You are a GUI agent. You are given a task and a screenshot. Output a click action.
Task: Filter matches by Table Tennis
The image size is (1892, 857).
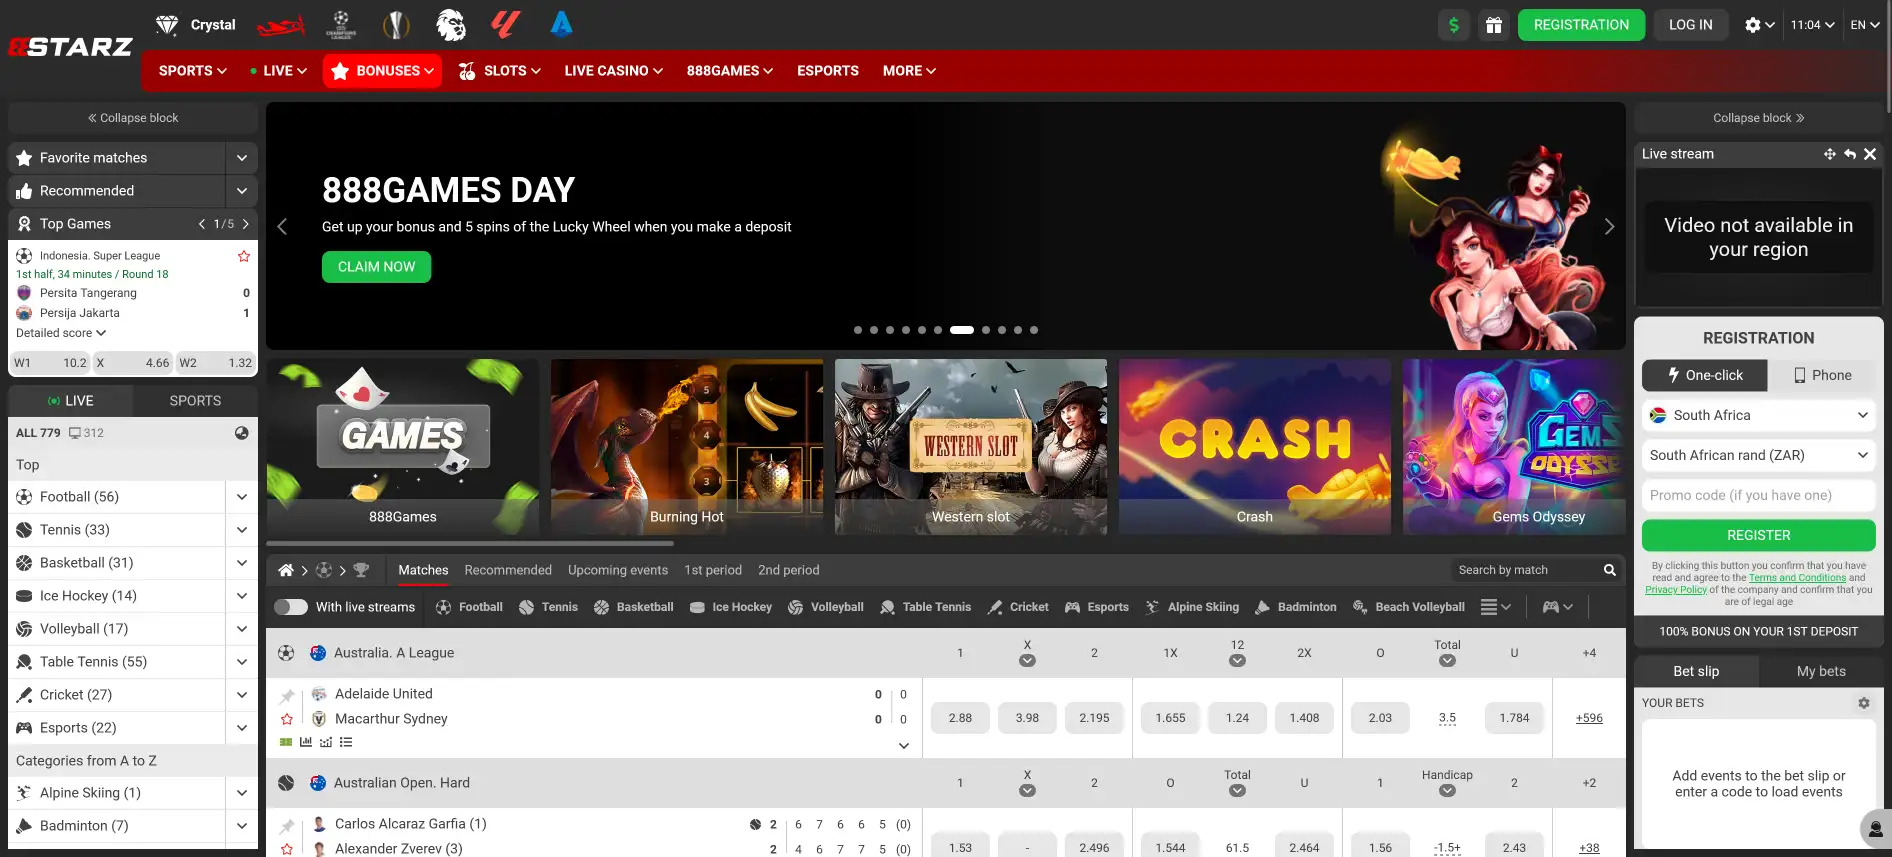(x=925, y=607)
